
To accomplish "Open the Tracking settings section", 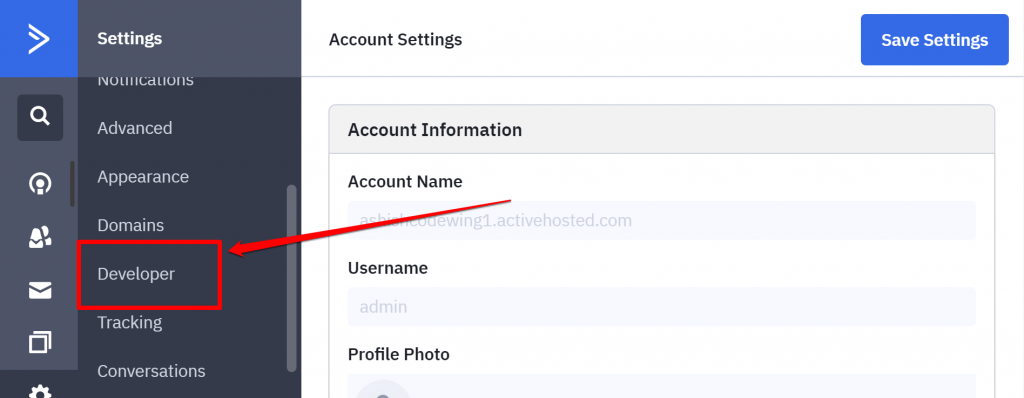I will 129,322.
